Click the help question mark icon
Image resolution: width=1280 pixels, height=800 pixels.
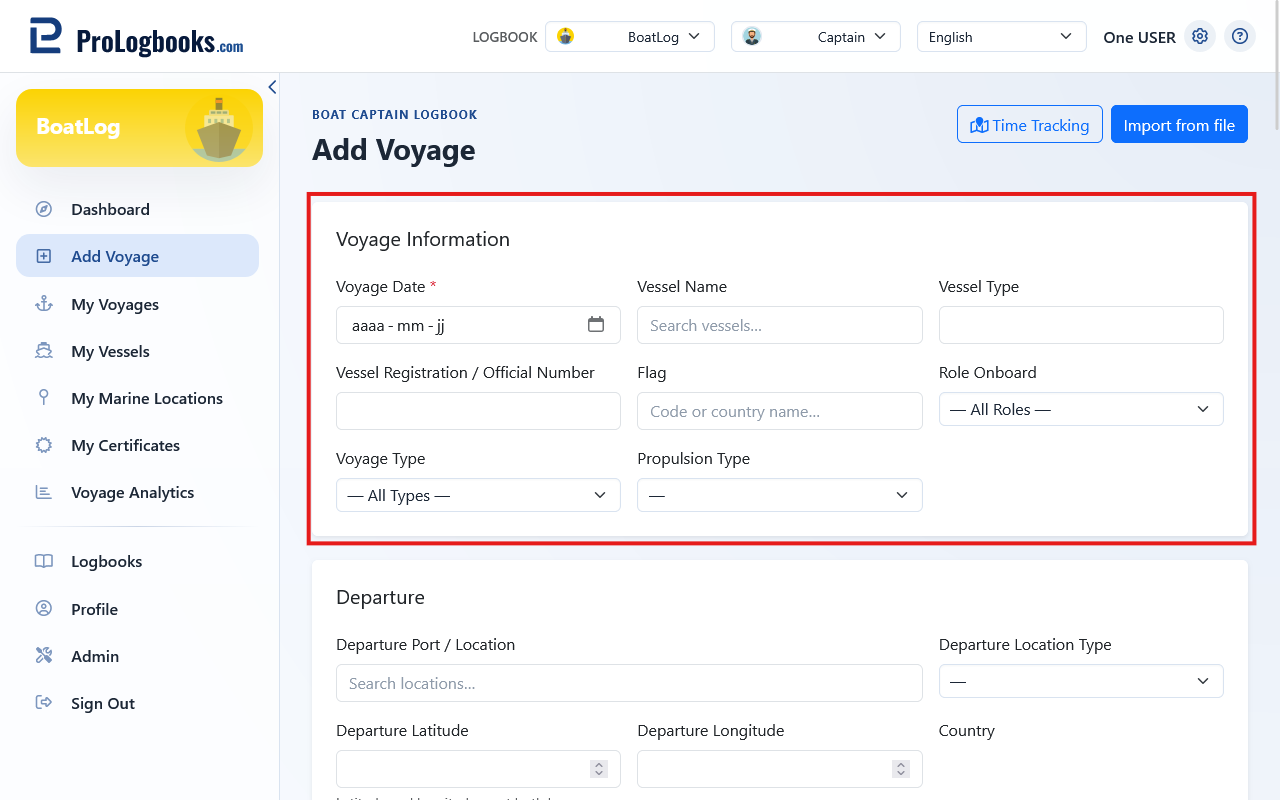coord(1240,37)
